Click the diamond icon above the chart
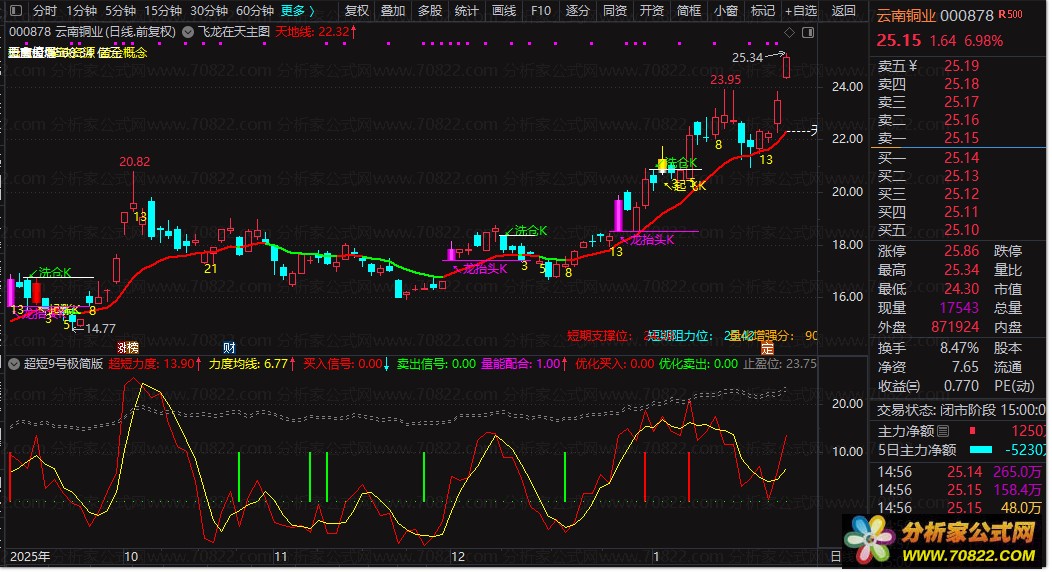Image resolution: width=1052 pixels, height=572 pixels. [x=789, y=32]
